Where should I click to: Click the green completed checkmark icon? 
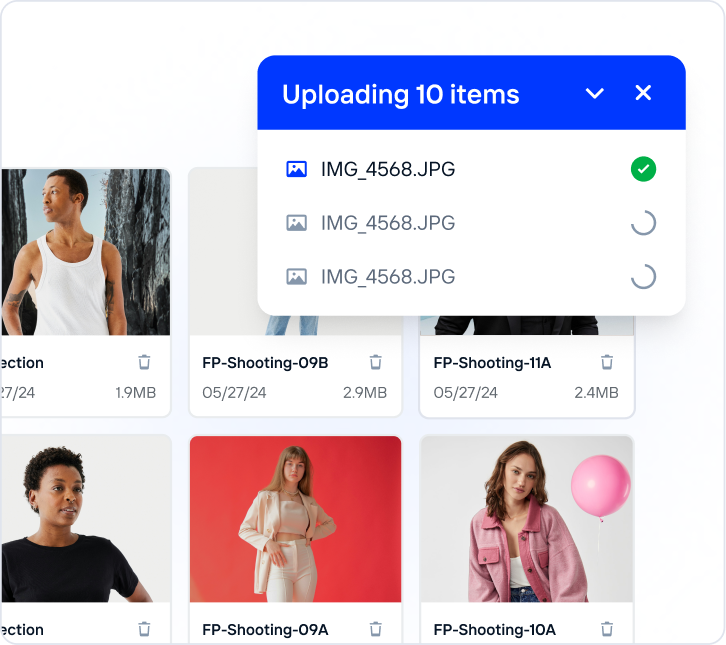[x=643, y=169]
